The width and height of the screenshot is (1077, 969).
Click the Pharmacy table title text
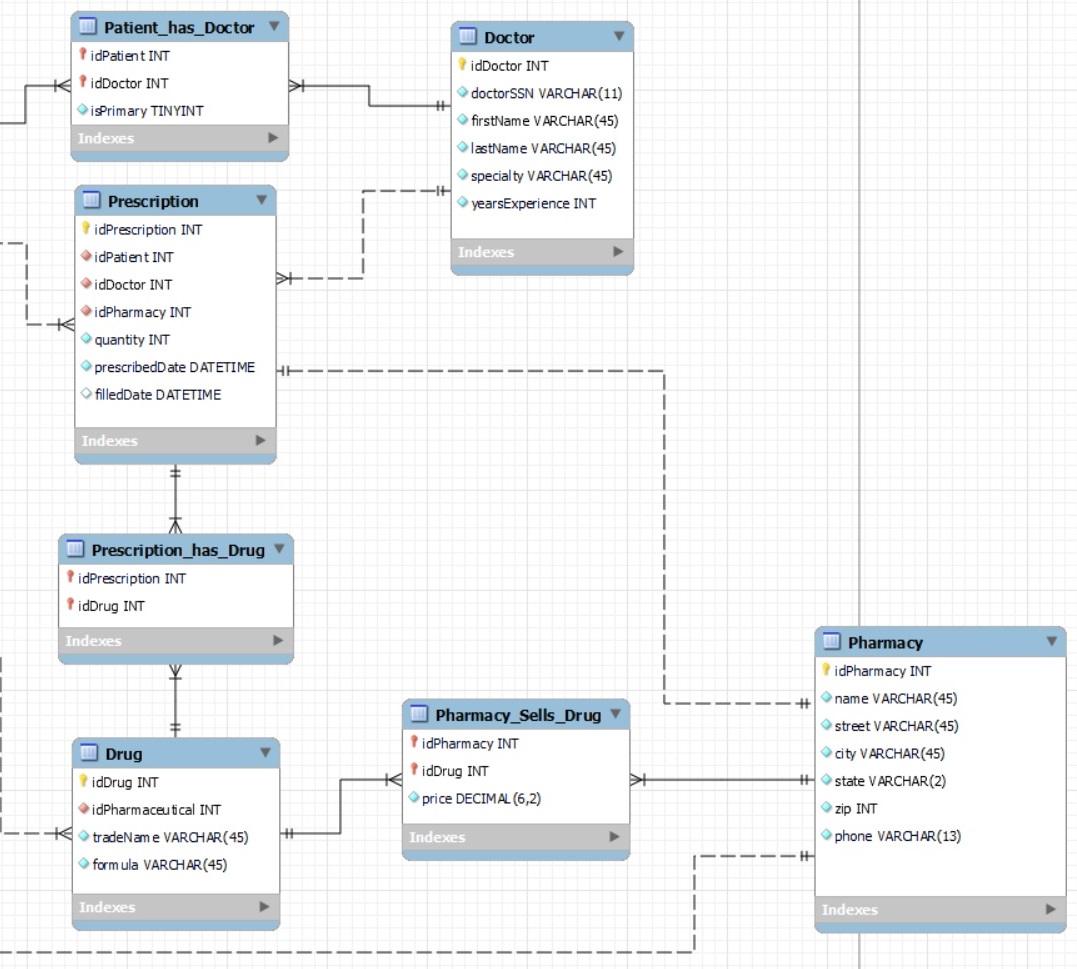pyautogui.click(x=885, y=642)
